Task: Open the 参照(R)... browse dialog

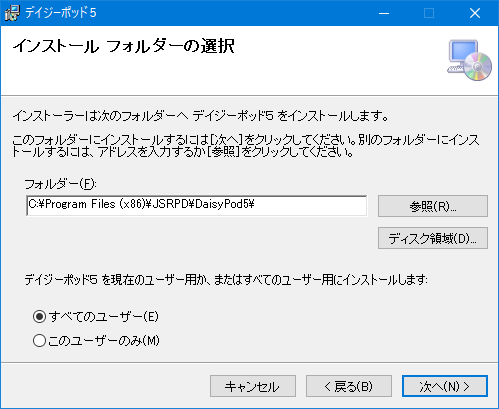Action: pos(433,206)
